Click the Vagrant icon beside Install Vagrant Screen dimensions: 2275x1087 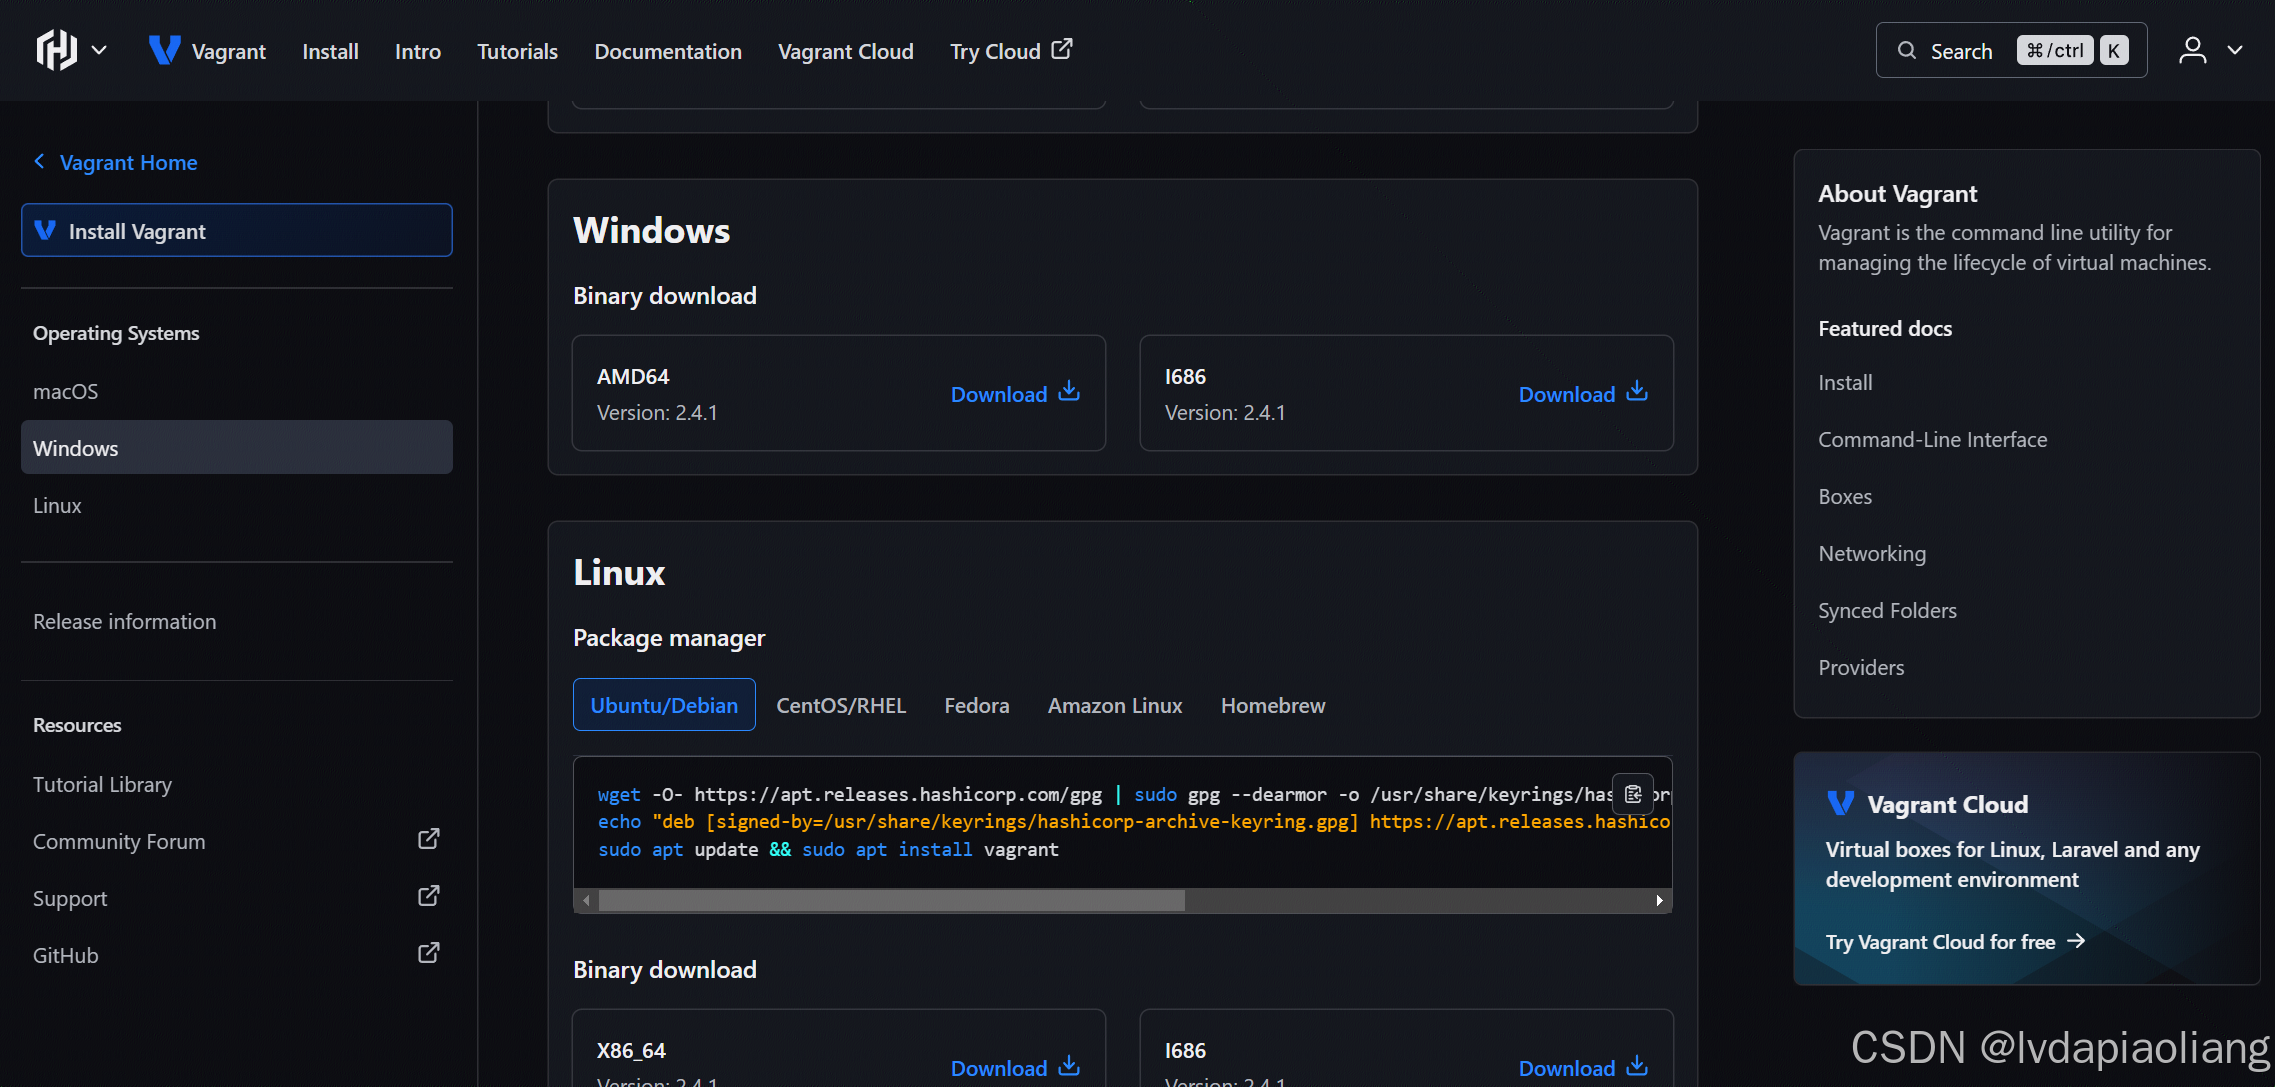tap(45, 230)
